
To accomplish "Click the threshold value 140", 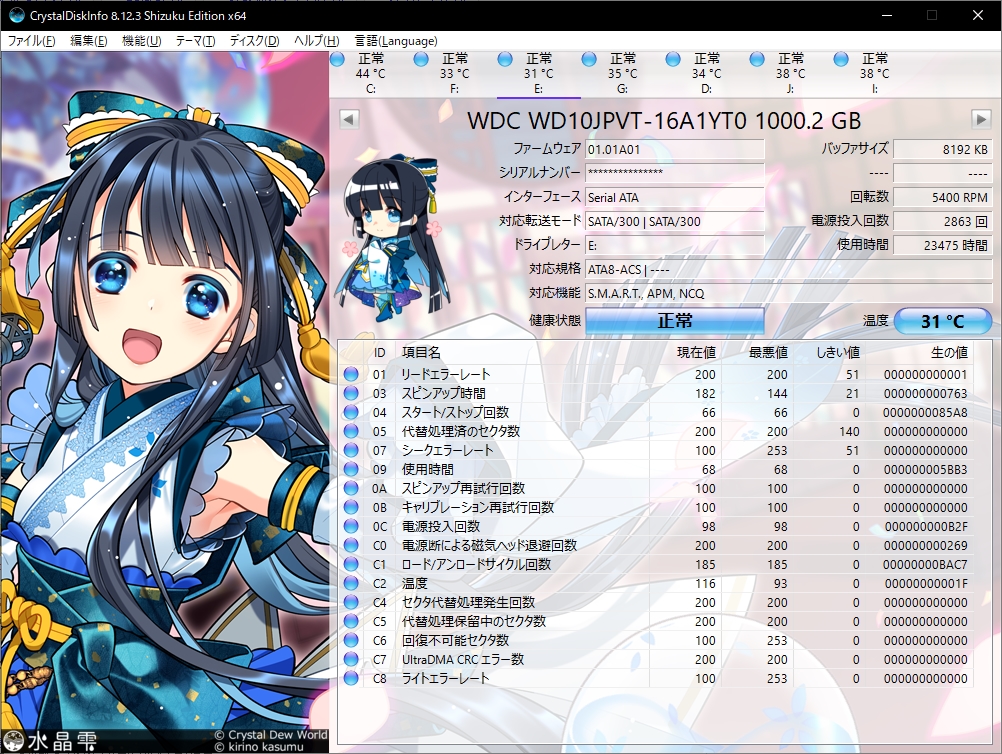I will [x=849, y=432].
